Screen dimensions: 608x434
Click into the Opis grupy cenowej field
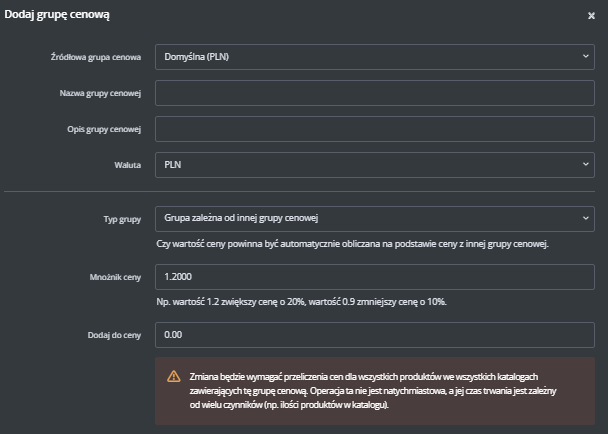(x=375, y=129)
